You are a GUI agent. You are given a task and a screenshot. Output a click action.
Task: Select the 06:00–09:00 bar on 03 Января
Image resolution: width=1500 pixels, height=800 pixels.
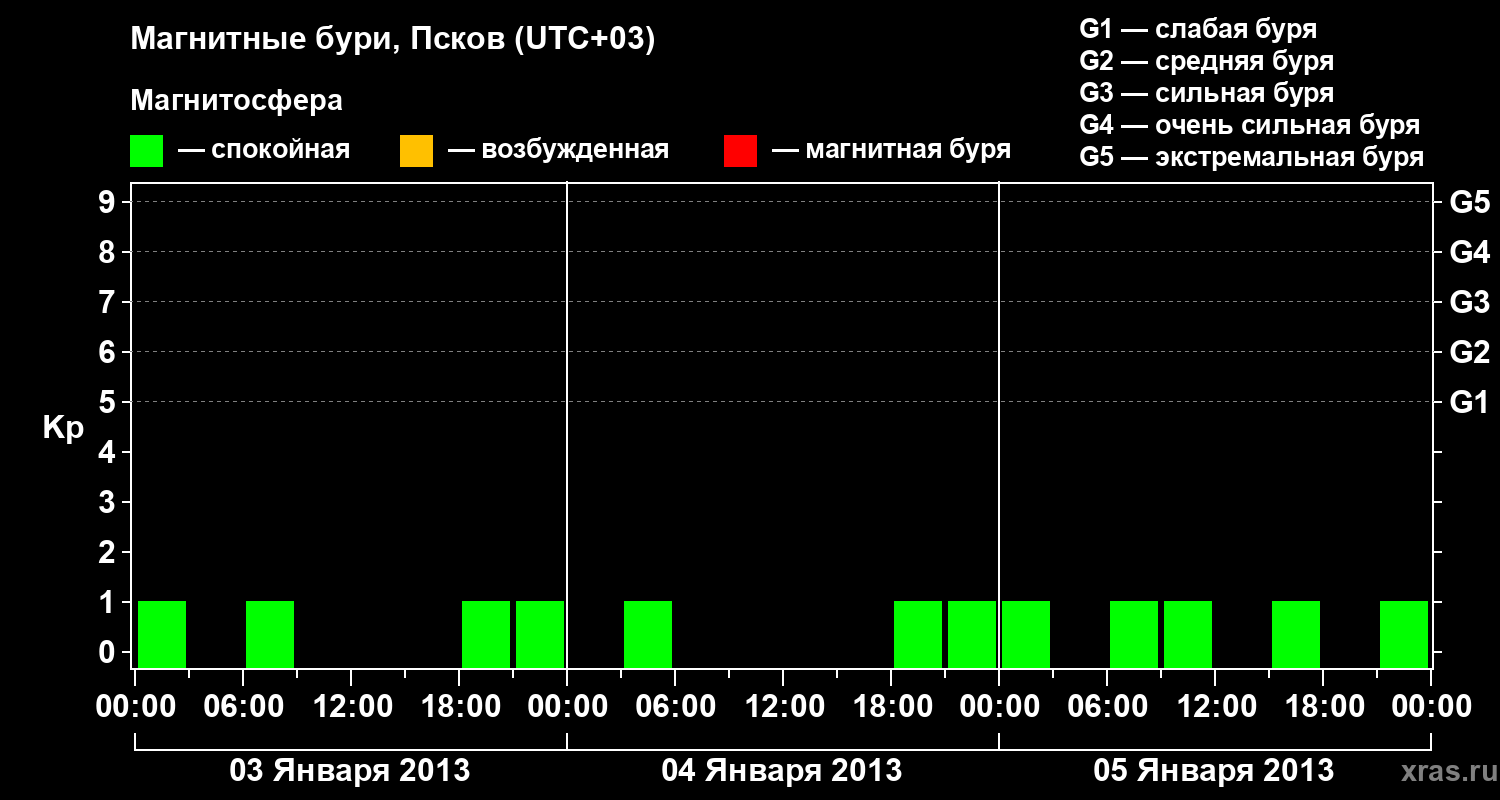tap(270, 634)
